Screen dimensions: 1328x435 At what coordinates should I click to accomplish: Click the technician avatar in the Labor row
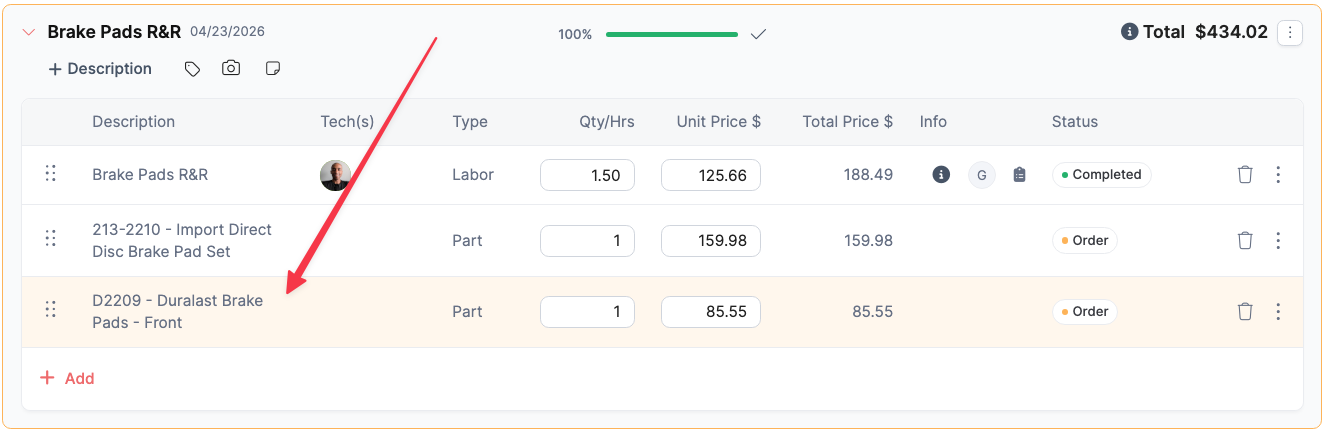pos(335,175)
